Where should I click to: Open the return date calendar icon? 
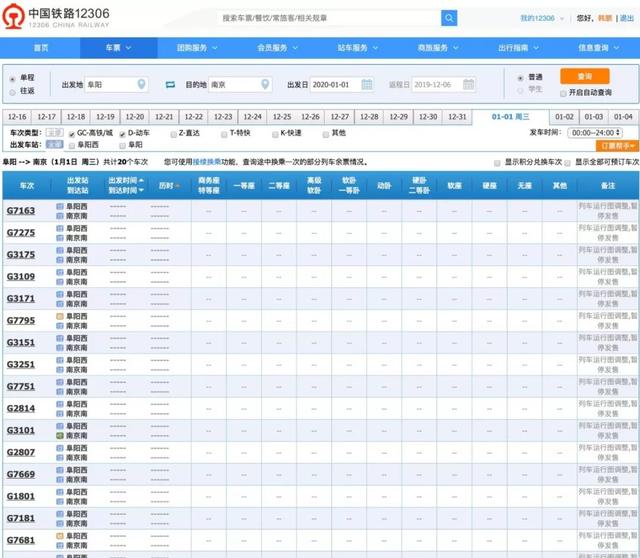click(x=469, y=84)
